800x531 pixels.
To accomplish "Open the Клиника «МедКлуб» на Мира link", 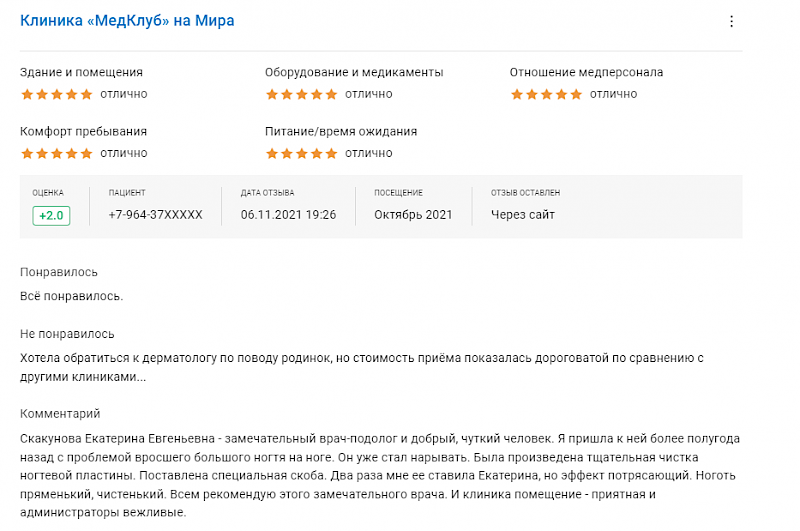I will [127, 21].
